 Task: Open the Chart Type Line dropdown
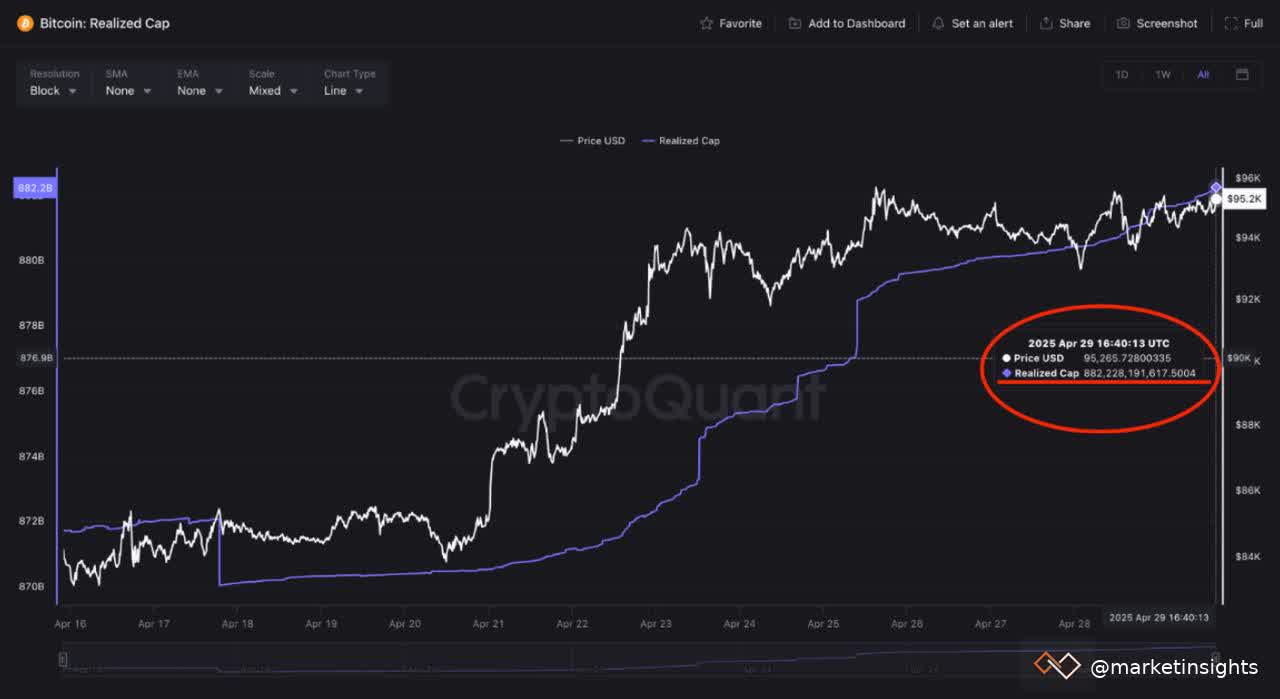tap(343, 90)
